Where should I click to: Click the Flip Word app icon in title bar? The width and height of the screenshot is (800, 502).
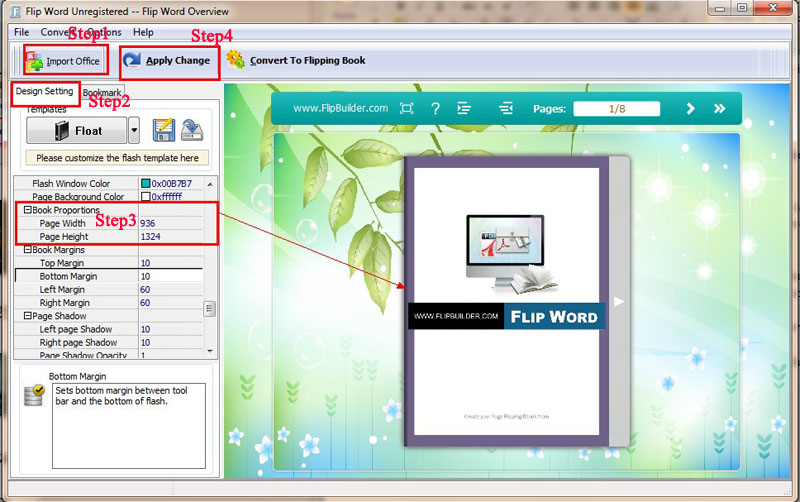pyautogui.click(x=15, y=11)
